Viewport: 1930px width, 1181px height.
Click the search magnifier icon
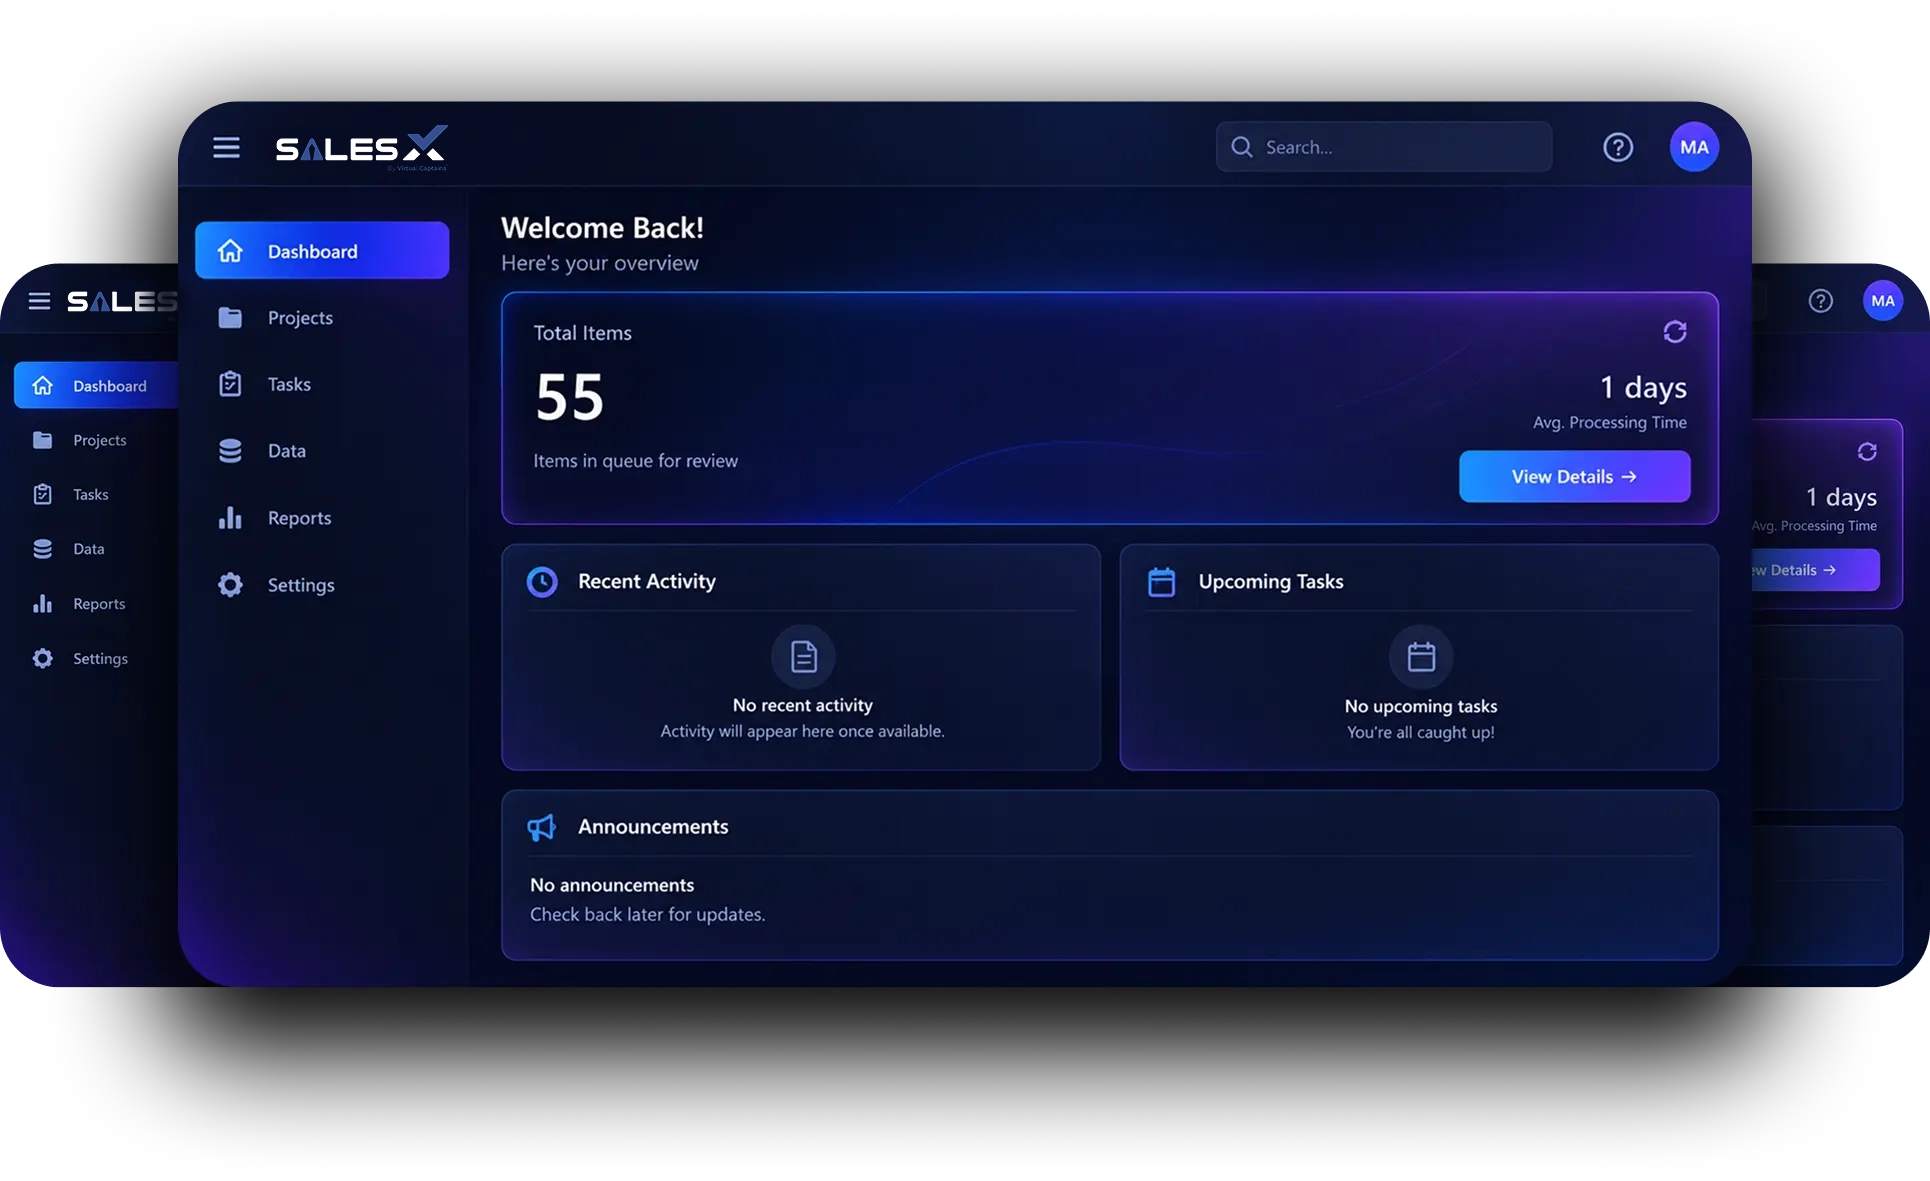click(x=1242, y=147)
